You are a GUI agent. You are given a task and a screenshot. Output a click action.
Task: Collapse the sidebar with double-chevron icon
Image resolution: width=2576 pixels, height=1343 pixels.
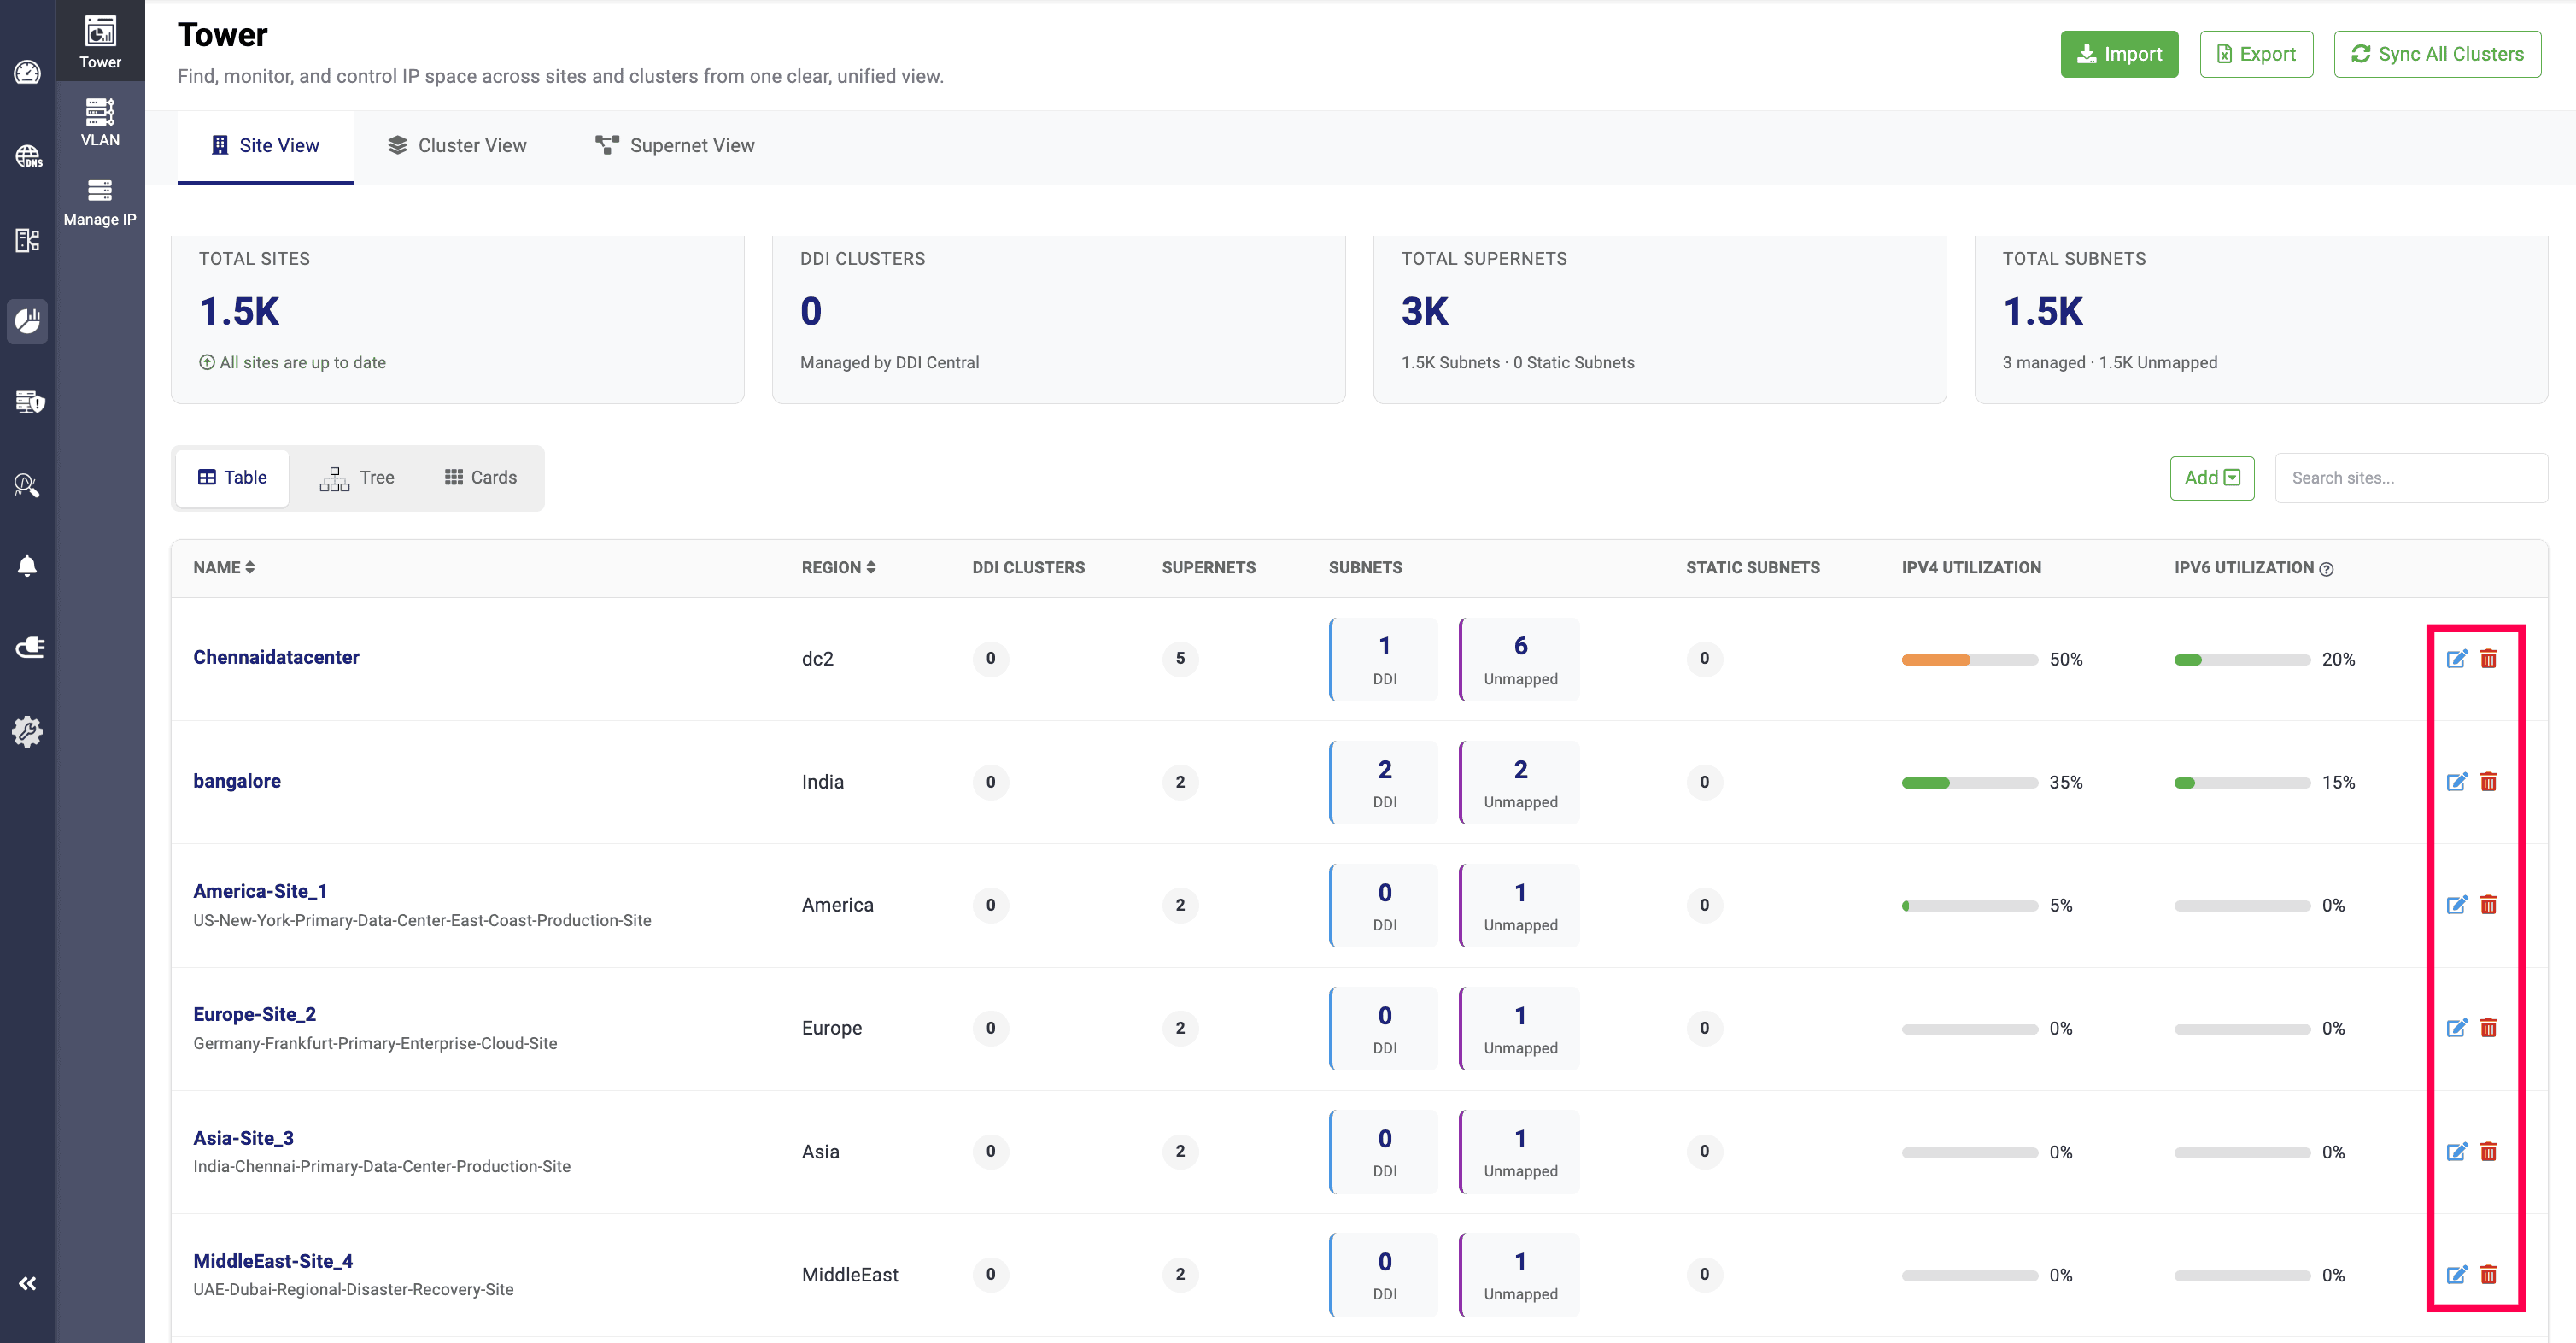tap(27, 1283)
